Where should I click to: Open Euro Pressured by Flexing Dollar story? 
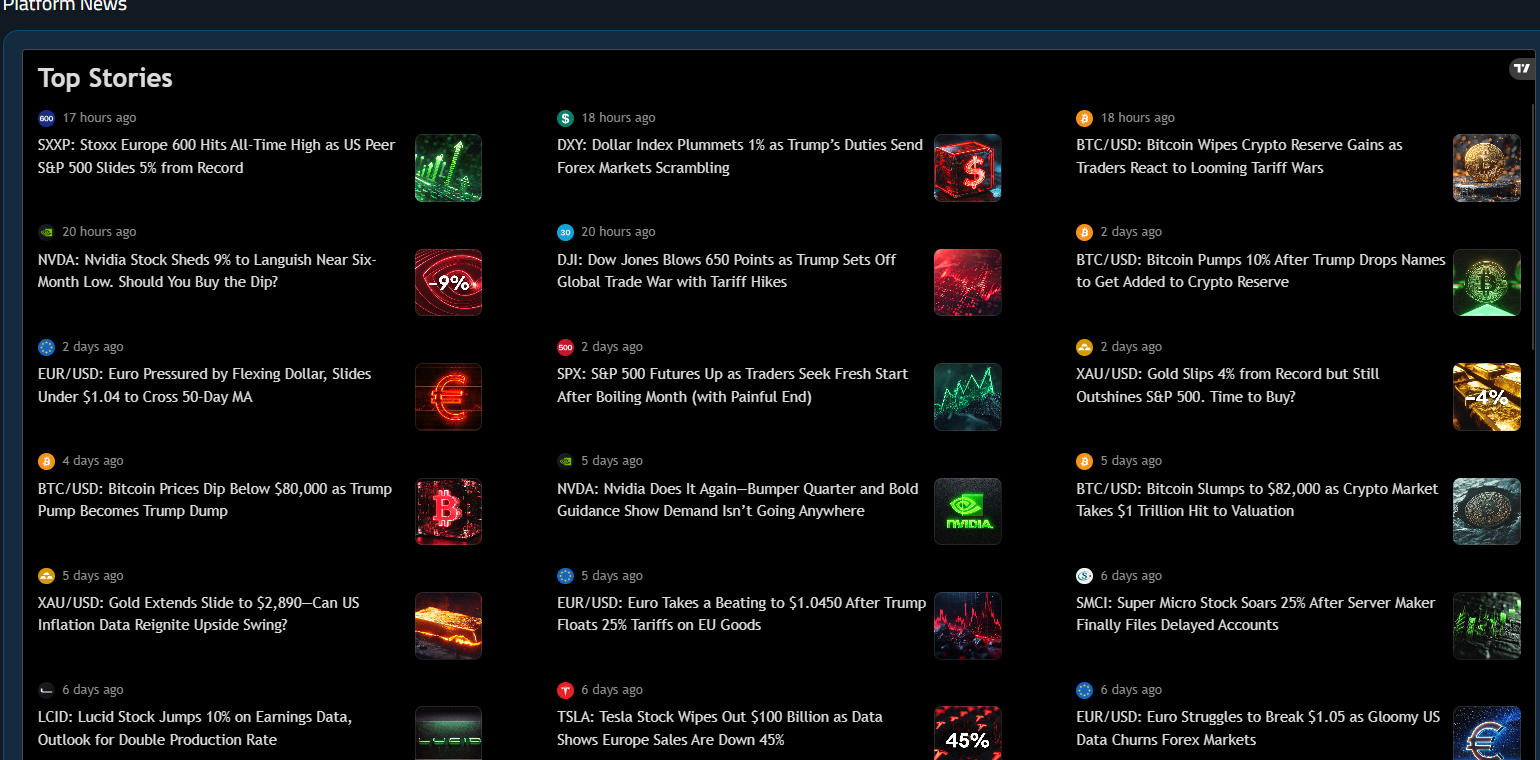(205, 385)
